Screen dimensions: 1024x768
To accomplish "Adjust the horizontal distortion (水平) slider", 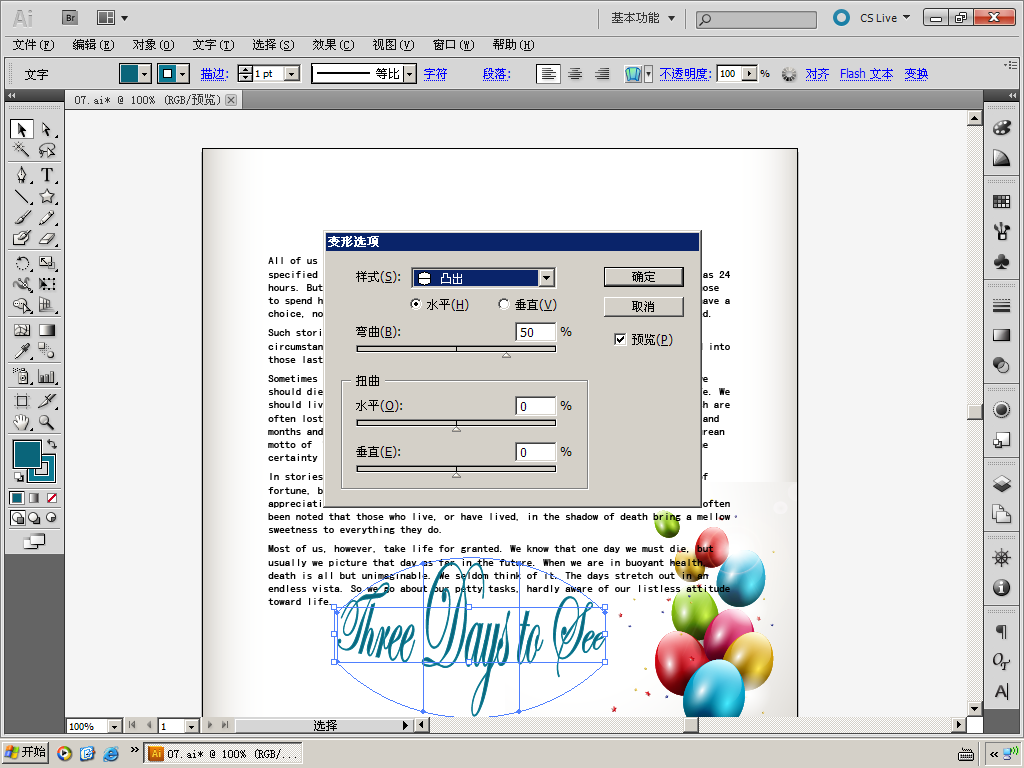I will tap(456, 428).
